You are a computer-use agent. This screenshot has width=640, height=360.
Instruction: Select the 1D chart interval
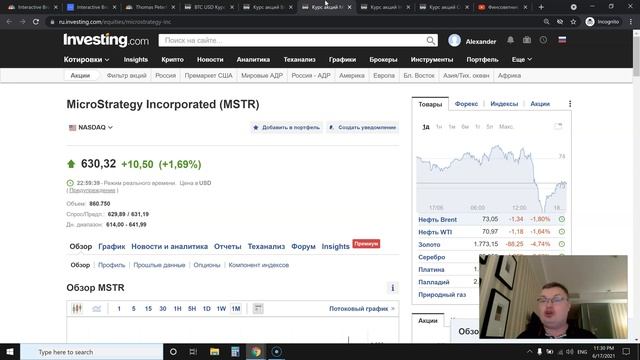207,309
